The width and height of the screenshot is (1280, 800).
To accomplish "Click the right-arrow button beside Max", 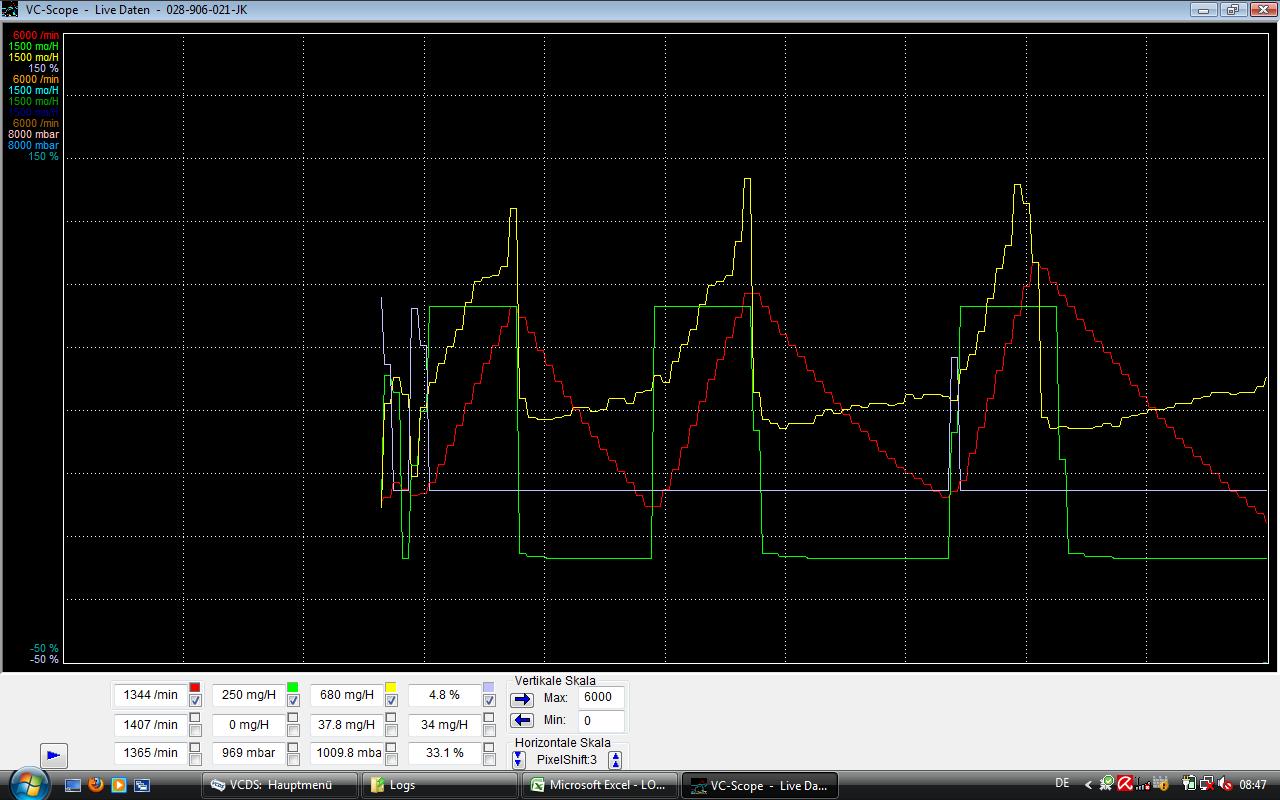I will point(522,699).
